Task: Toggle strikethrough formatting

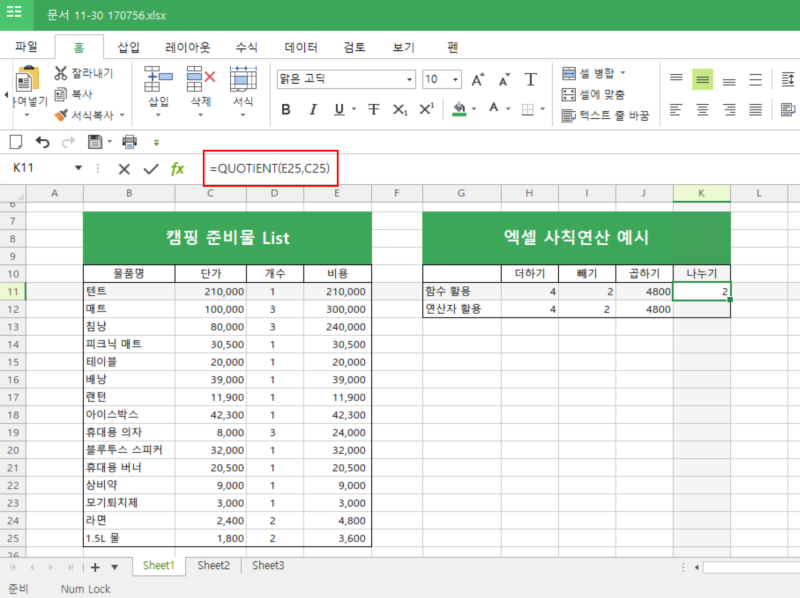Action: pyautogui.click(x=373, y=110)
